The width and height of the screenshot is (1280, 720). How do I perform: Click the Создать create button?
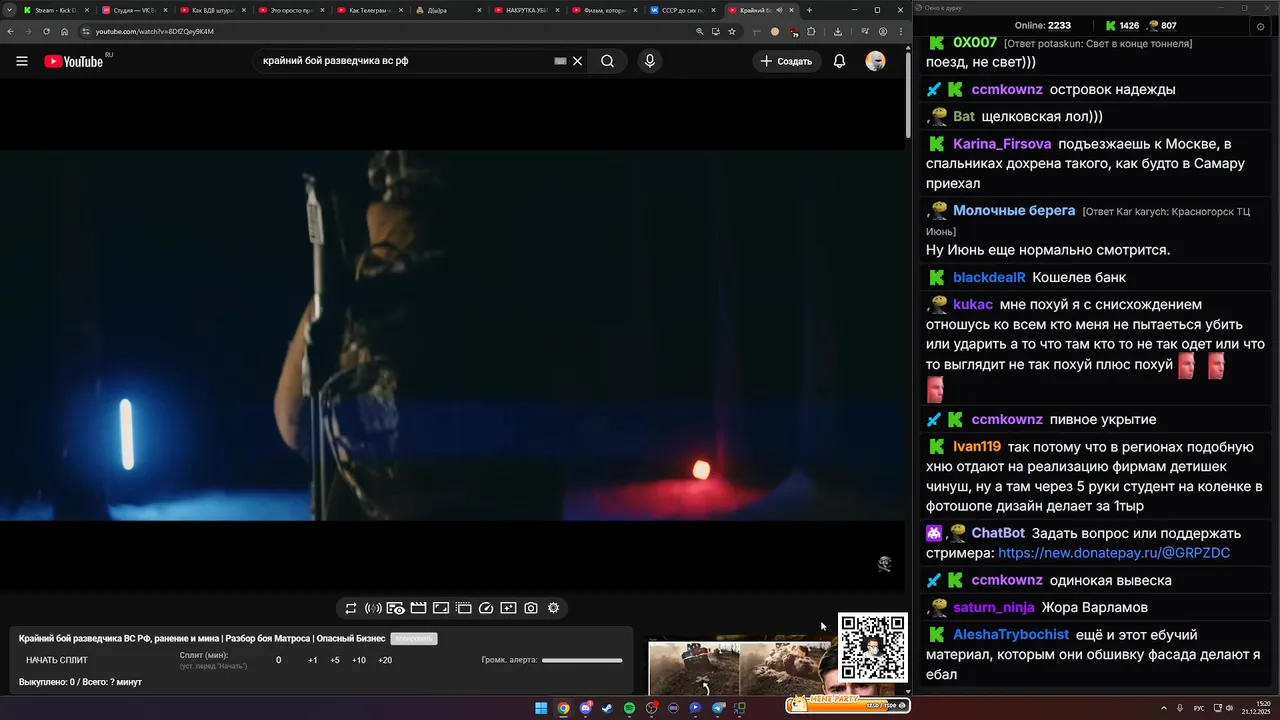click(786, 61)
